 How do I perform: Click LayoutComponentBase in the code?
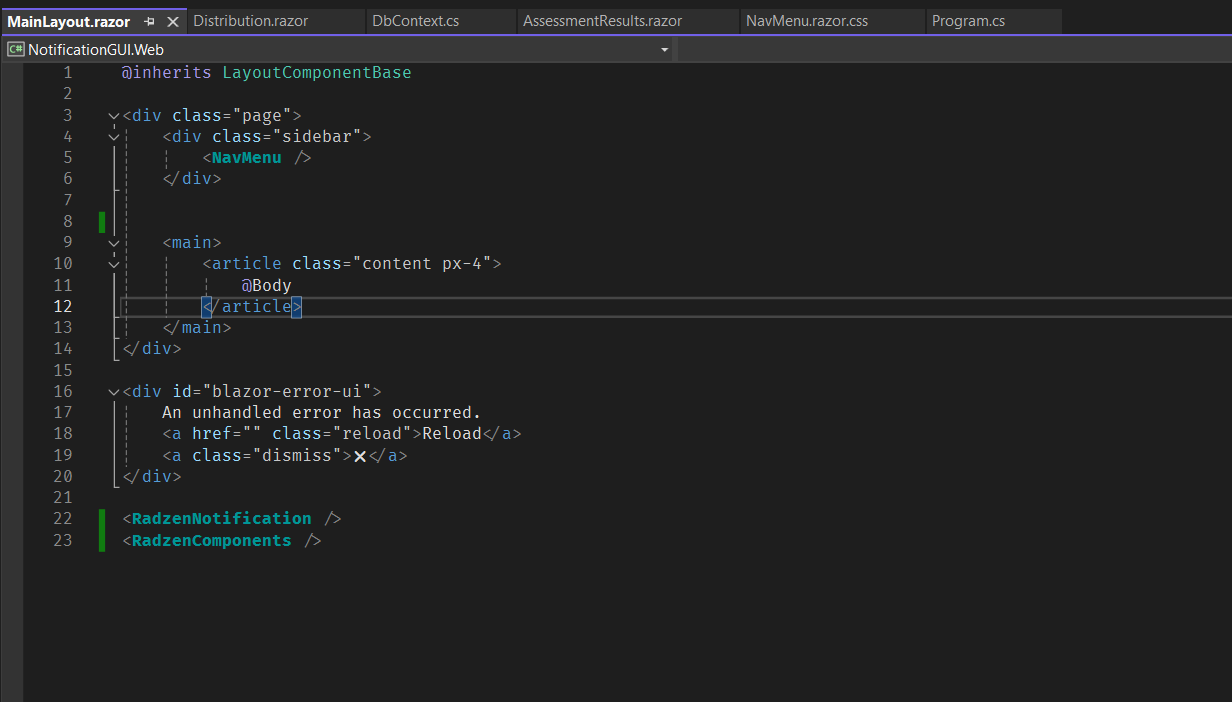coord(317,73)
